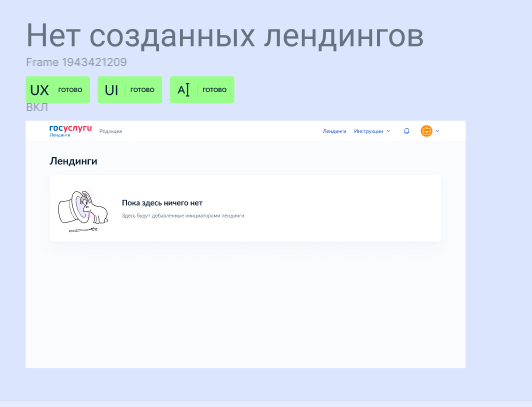Click the empty state description subtext
Screen dimensions: 532x407
click(x=183, y=216)
